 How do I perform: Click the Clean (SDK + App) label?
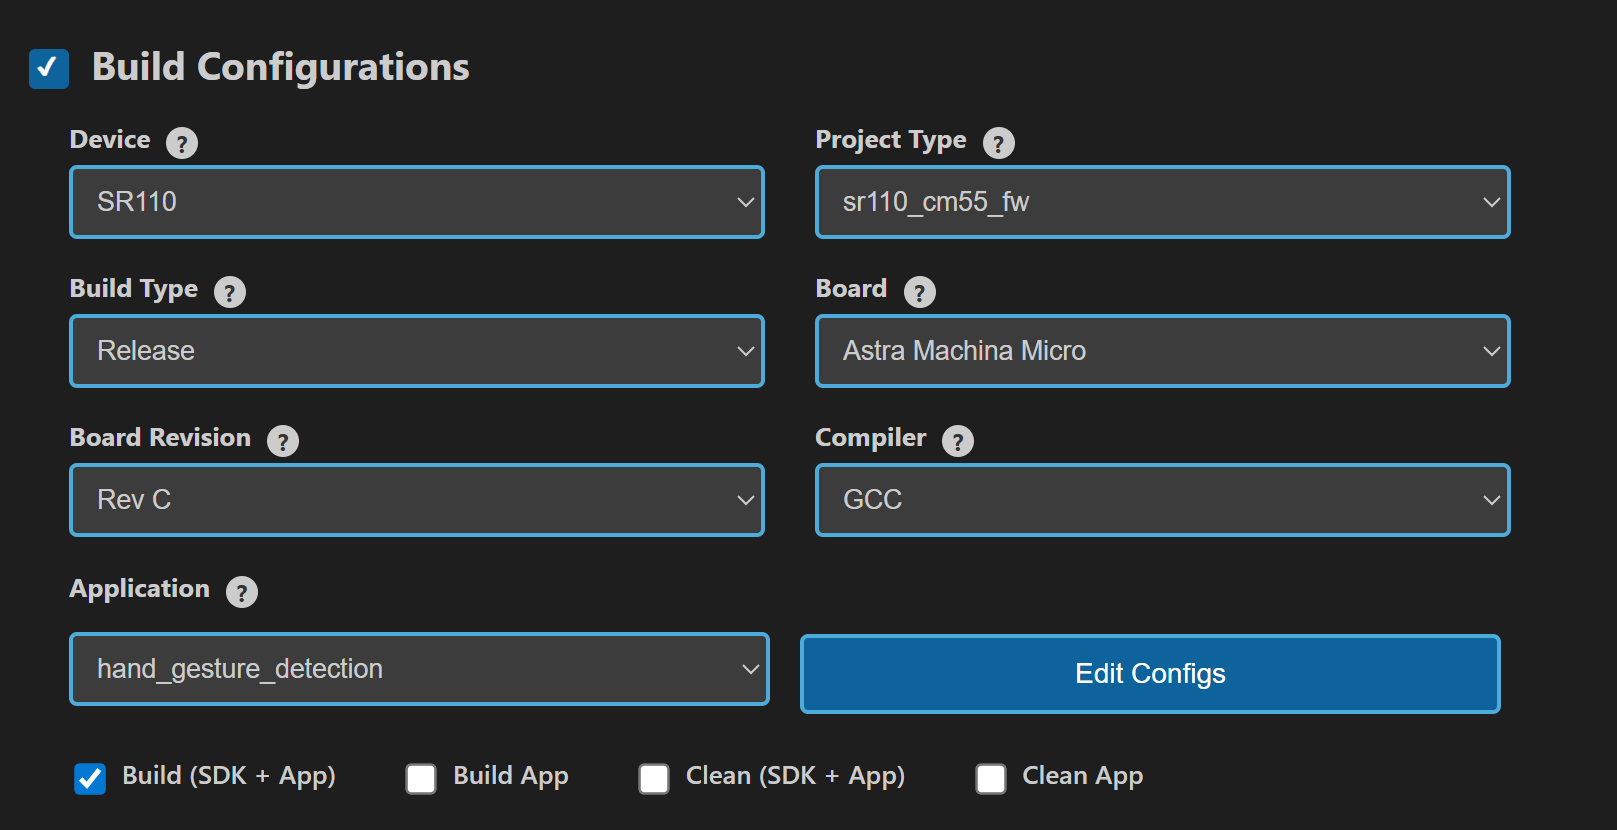795,776
